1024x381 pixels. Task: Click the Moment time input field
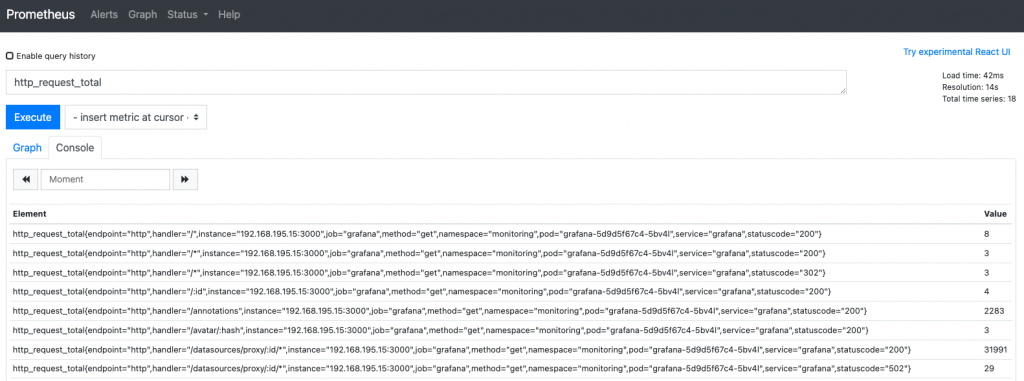pyautogui.click(x=105, y=179)
